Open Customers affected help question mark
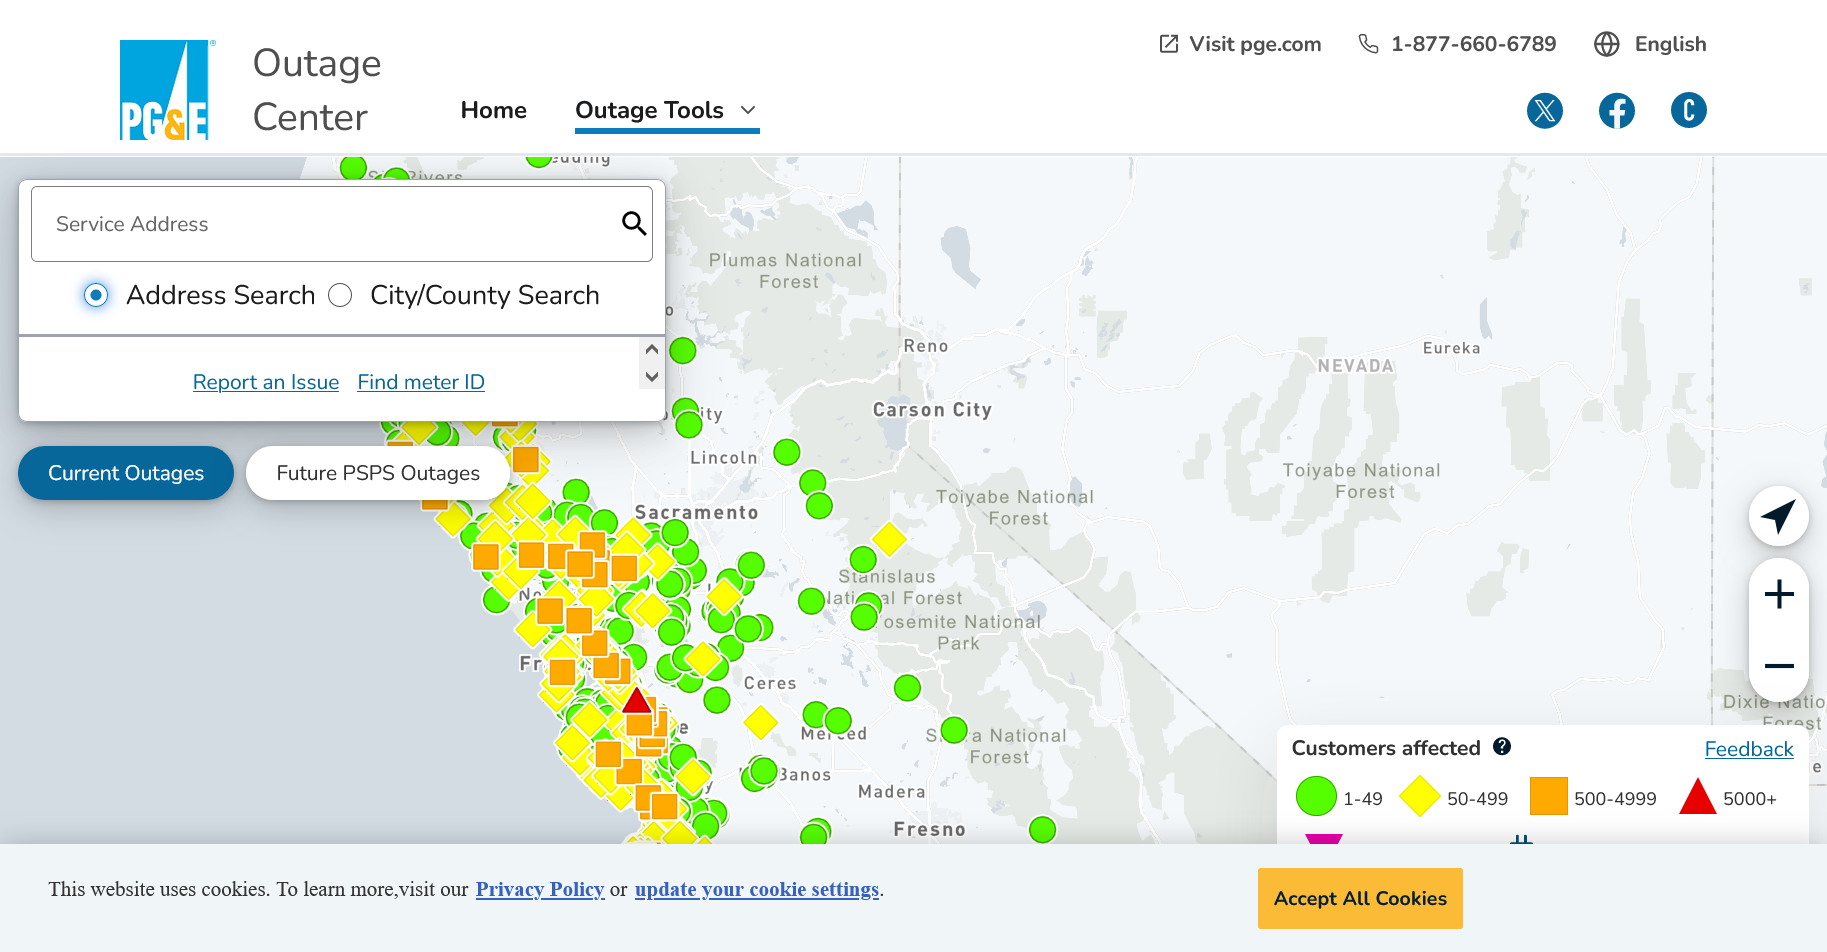The width and height of the screenshot is (1827, 952). (1501, 747)
